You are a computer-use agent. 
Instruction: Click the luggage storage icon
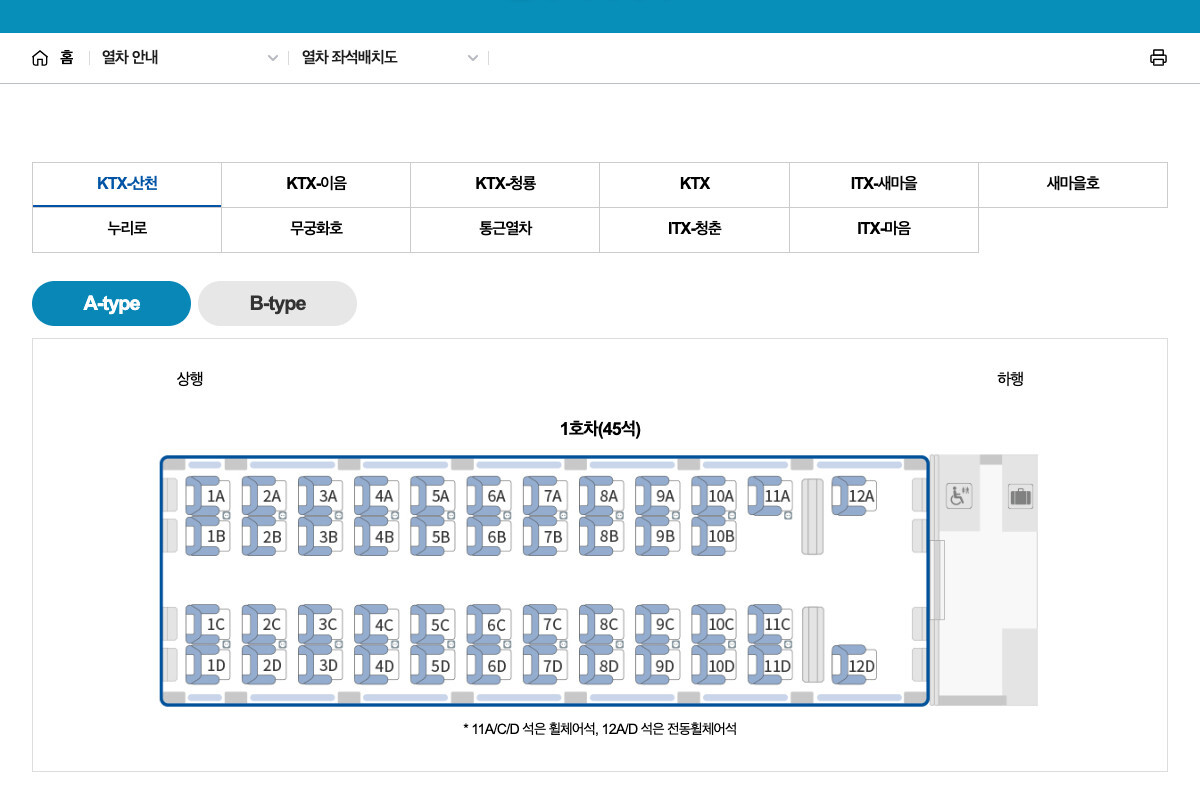coord(1020,495)
